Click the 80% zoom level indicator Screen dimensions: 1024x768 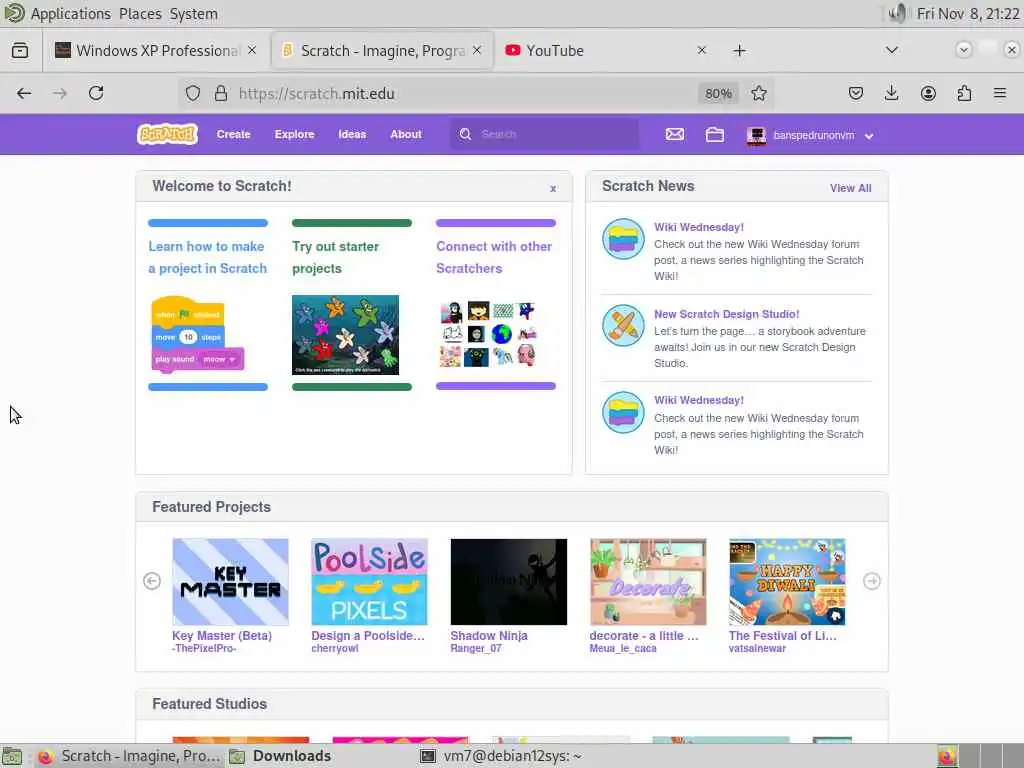click(x=718, y=94)
